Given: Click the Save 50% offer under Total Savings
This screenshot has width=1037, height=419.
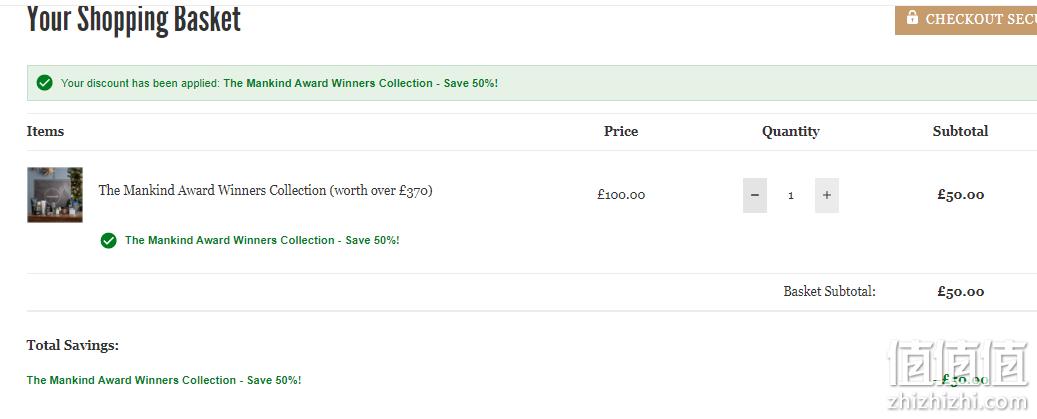Looking at the screenshot, I should (x=164, y=380).
